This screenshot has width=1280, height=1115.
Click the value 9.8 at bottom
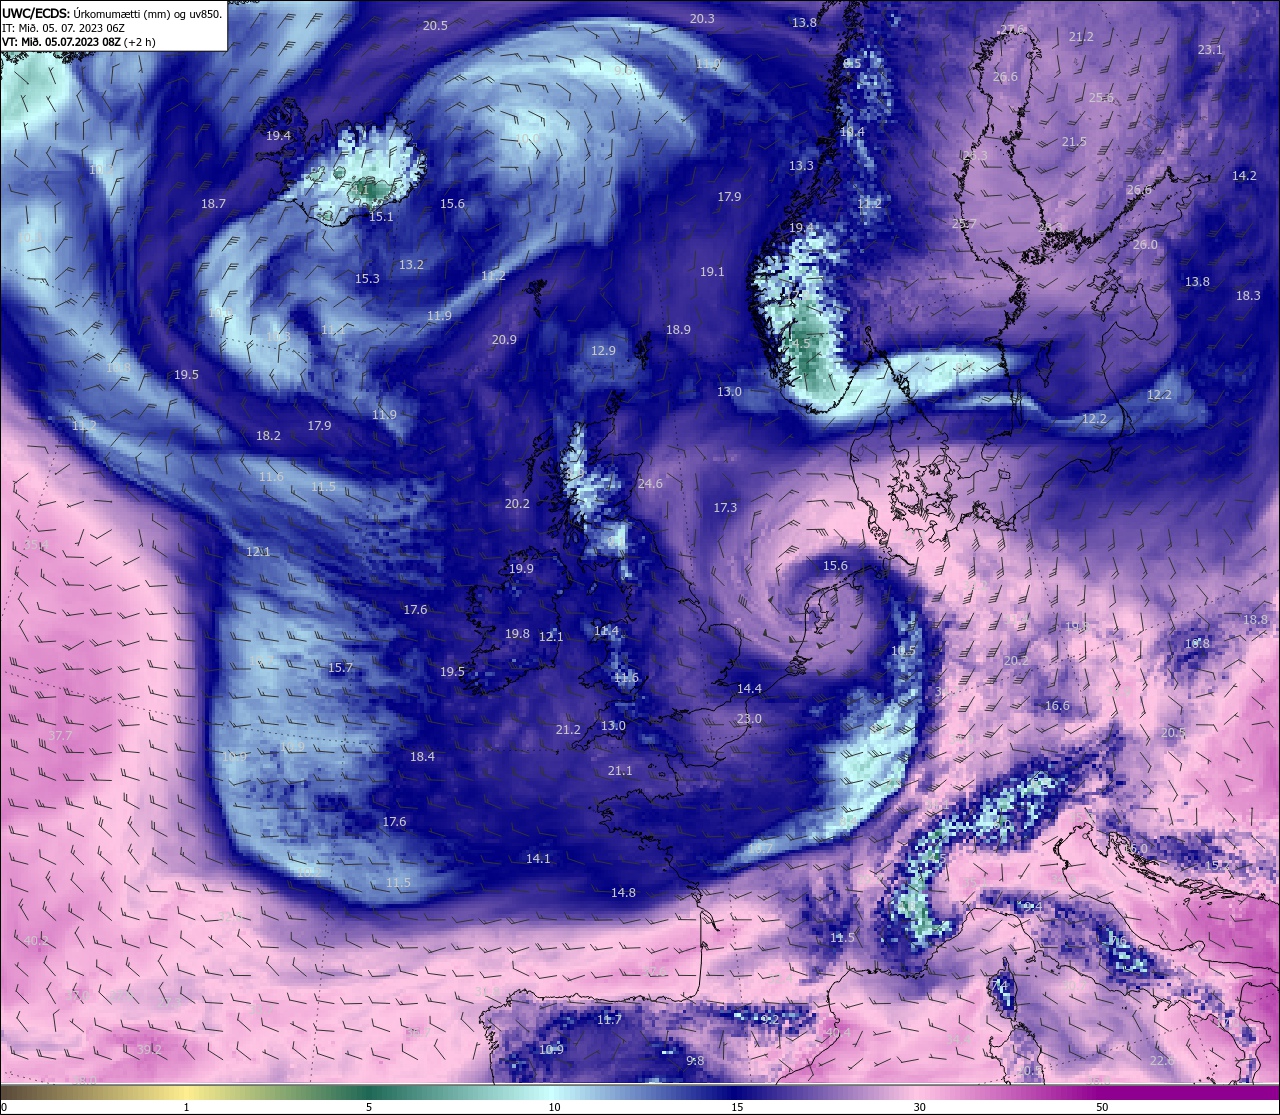click(x=695, y=1061)
